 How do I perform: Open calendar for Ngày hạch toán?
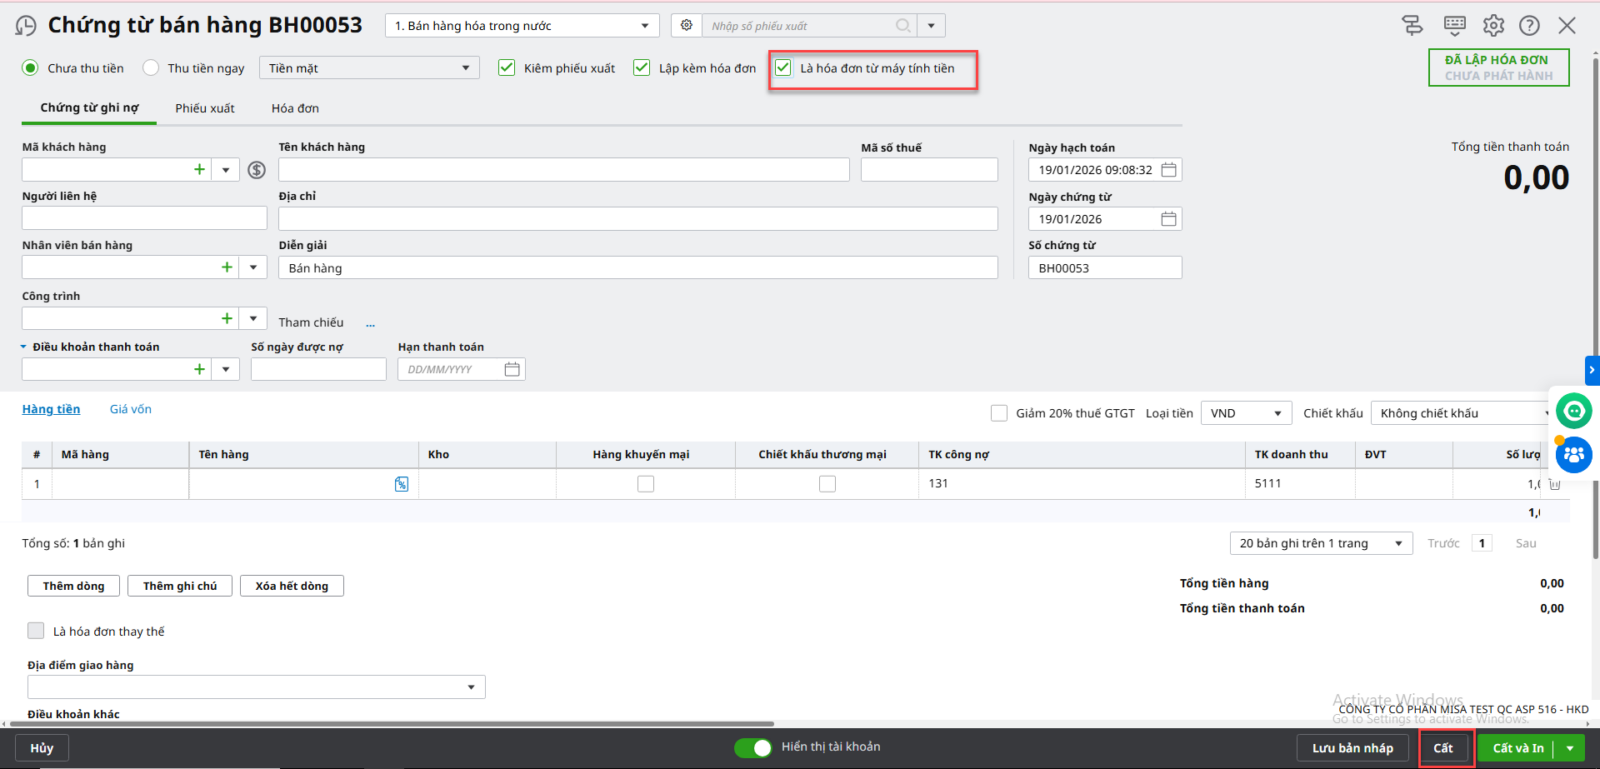[1168, 170]
